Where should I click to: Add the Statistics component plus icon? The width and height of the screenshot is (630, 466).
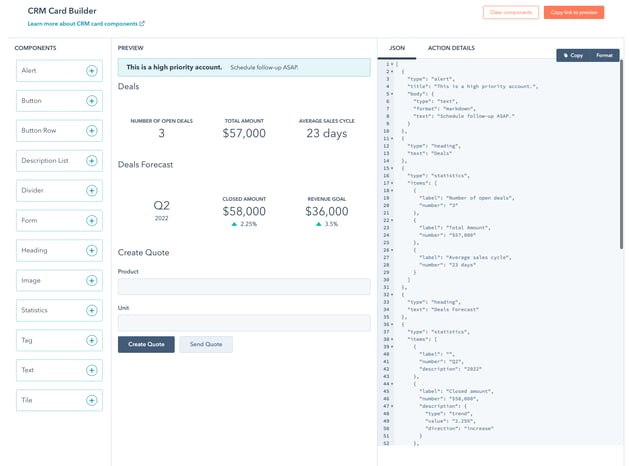point(92,310)
